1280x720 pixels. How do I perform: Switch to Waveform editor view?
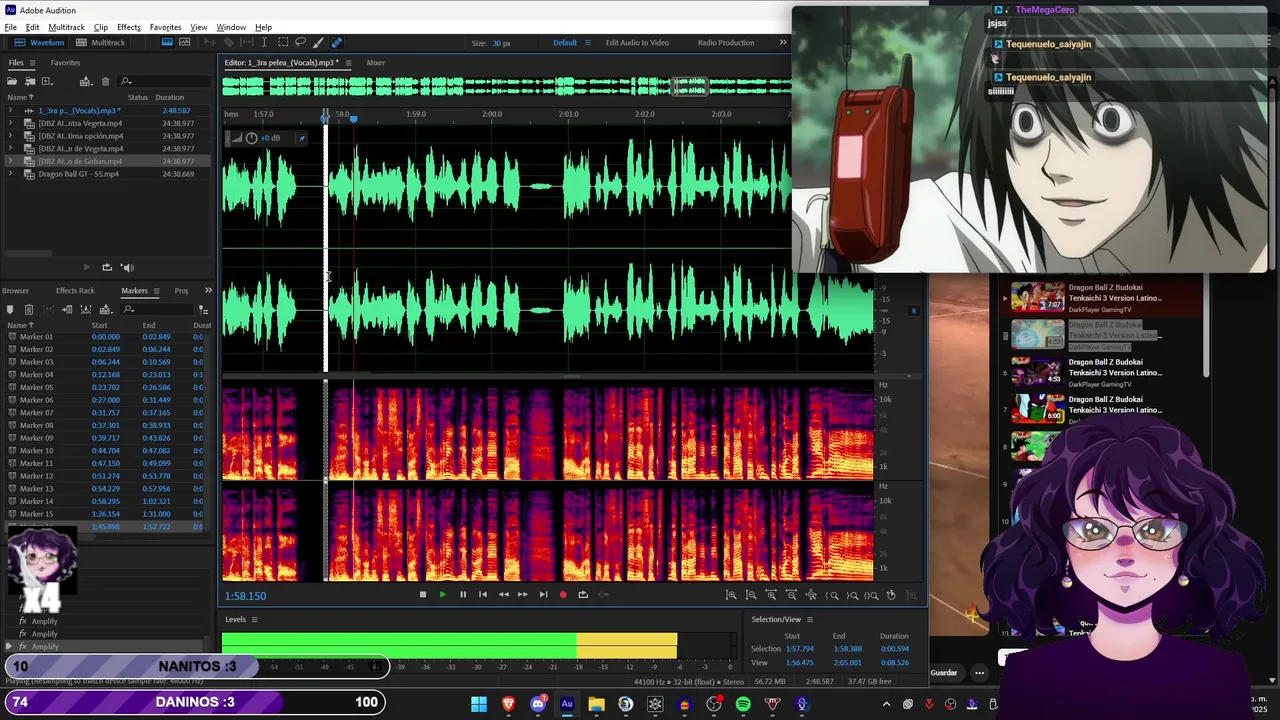click(x=40, y=43)
